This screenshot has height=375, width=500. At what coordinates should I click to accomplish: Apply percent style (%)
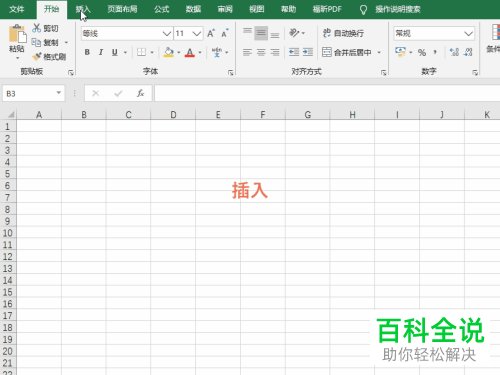tap(422, 52)
